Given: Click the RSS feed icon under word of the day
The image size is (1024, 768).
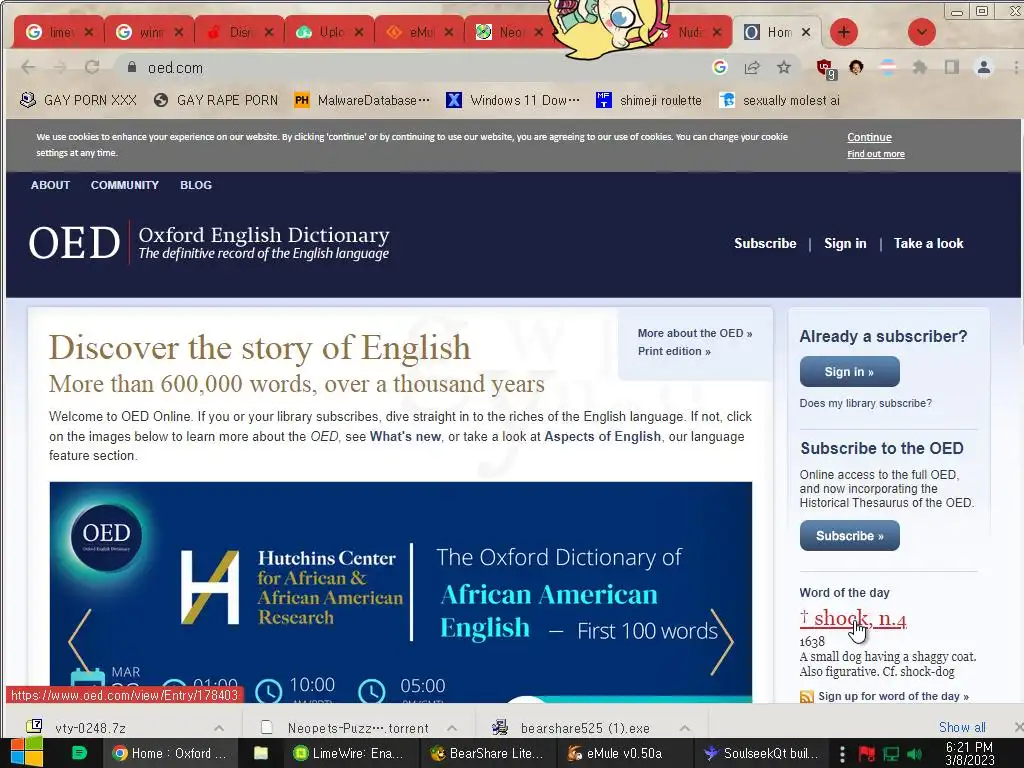Looking at the screenshot, I should click(x=807, y=697).
